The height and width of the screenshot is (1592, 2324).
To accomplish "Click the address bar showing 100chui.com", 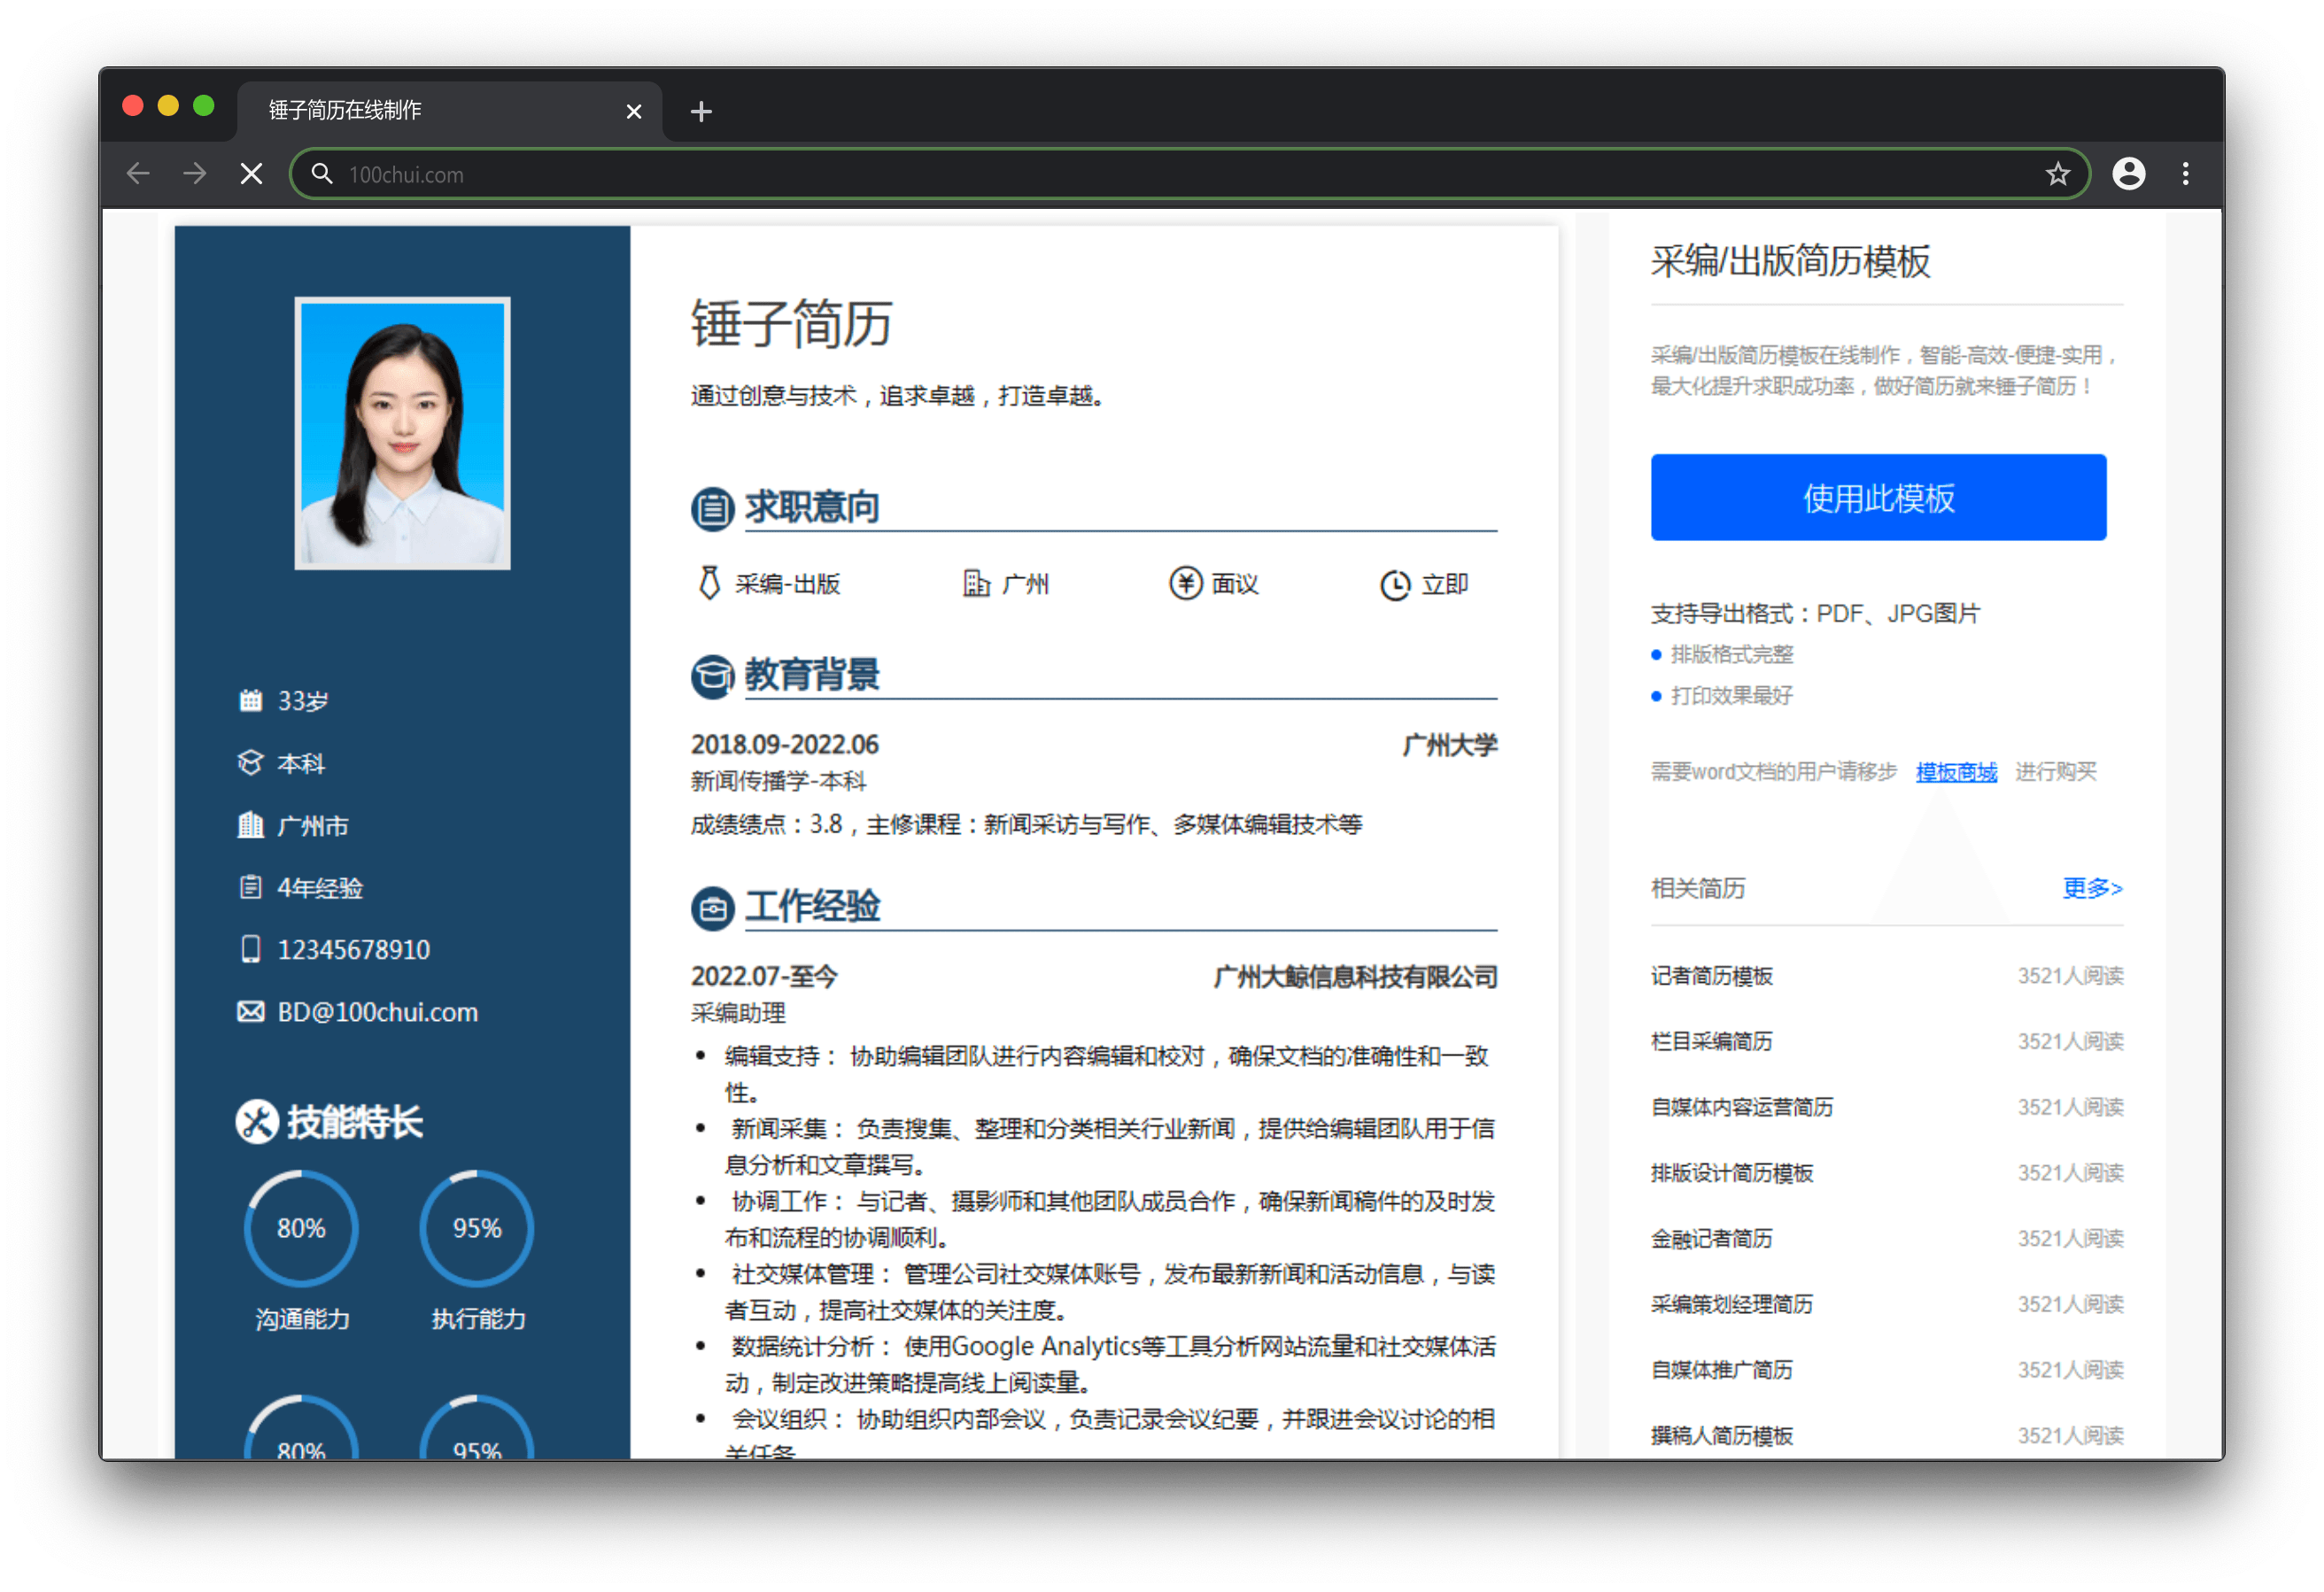I will [1190, 174].
